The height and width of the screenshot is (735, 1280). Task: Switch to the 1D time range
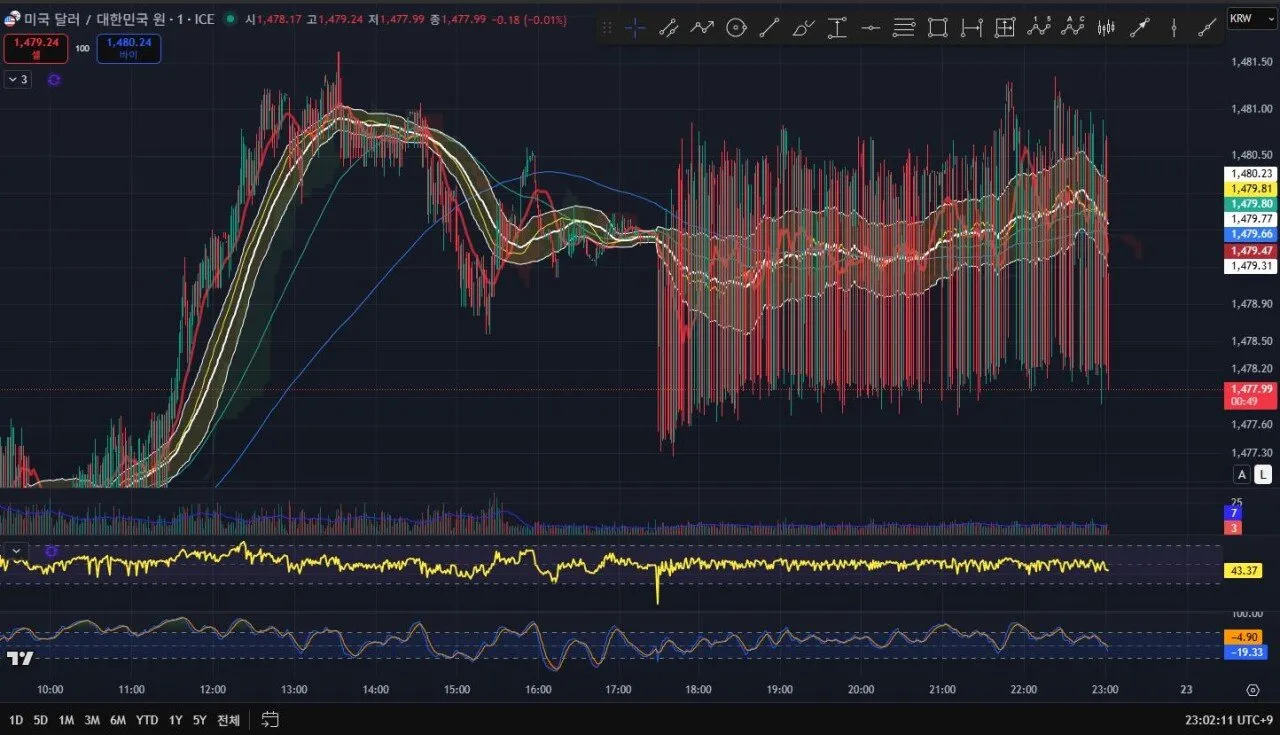pyautogui.click(x=16, y=720)
